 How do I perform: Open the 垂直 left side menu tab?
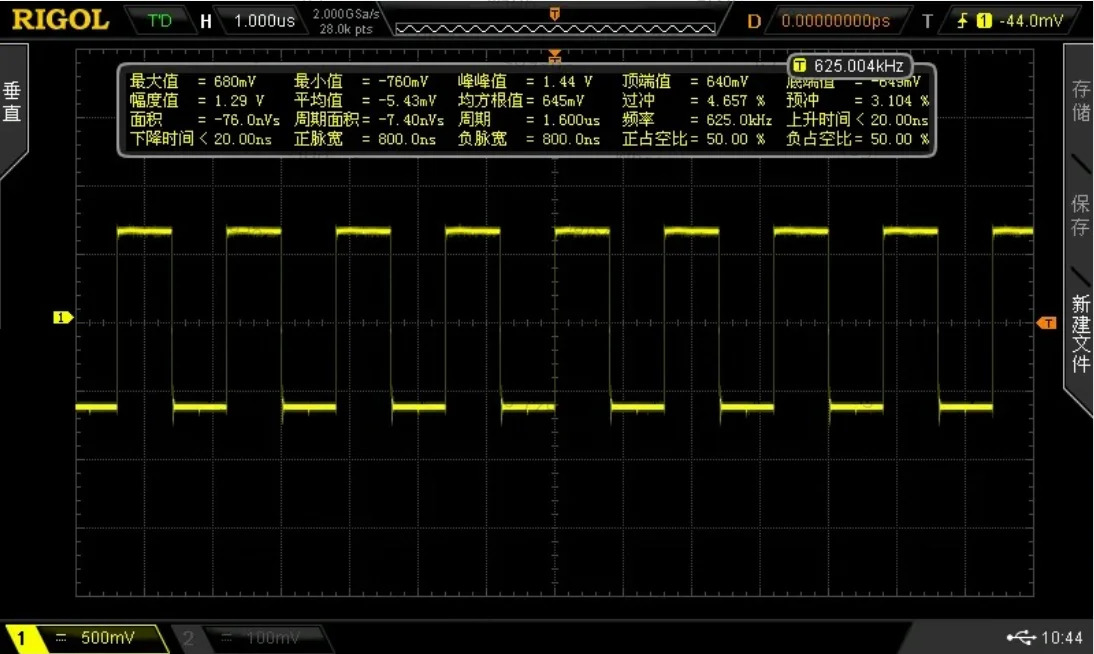(13, 103)
